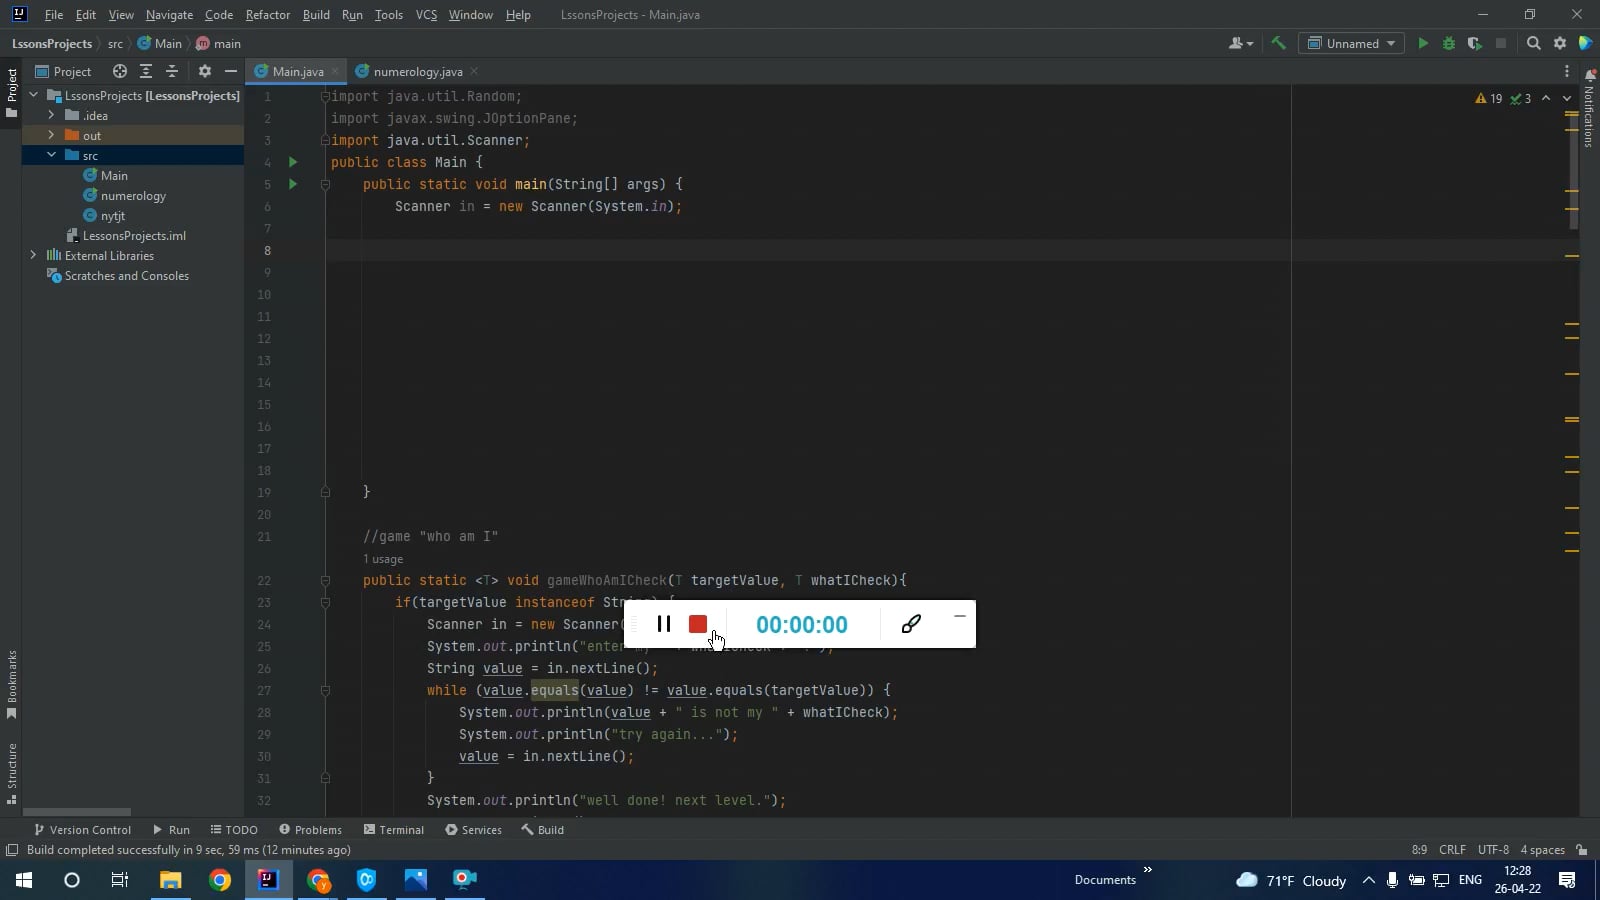1600x900 pixels.
Task: Collapse the src folder in Project tree
Action: pyautogui.click(x=51, y=155)
